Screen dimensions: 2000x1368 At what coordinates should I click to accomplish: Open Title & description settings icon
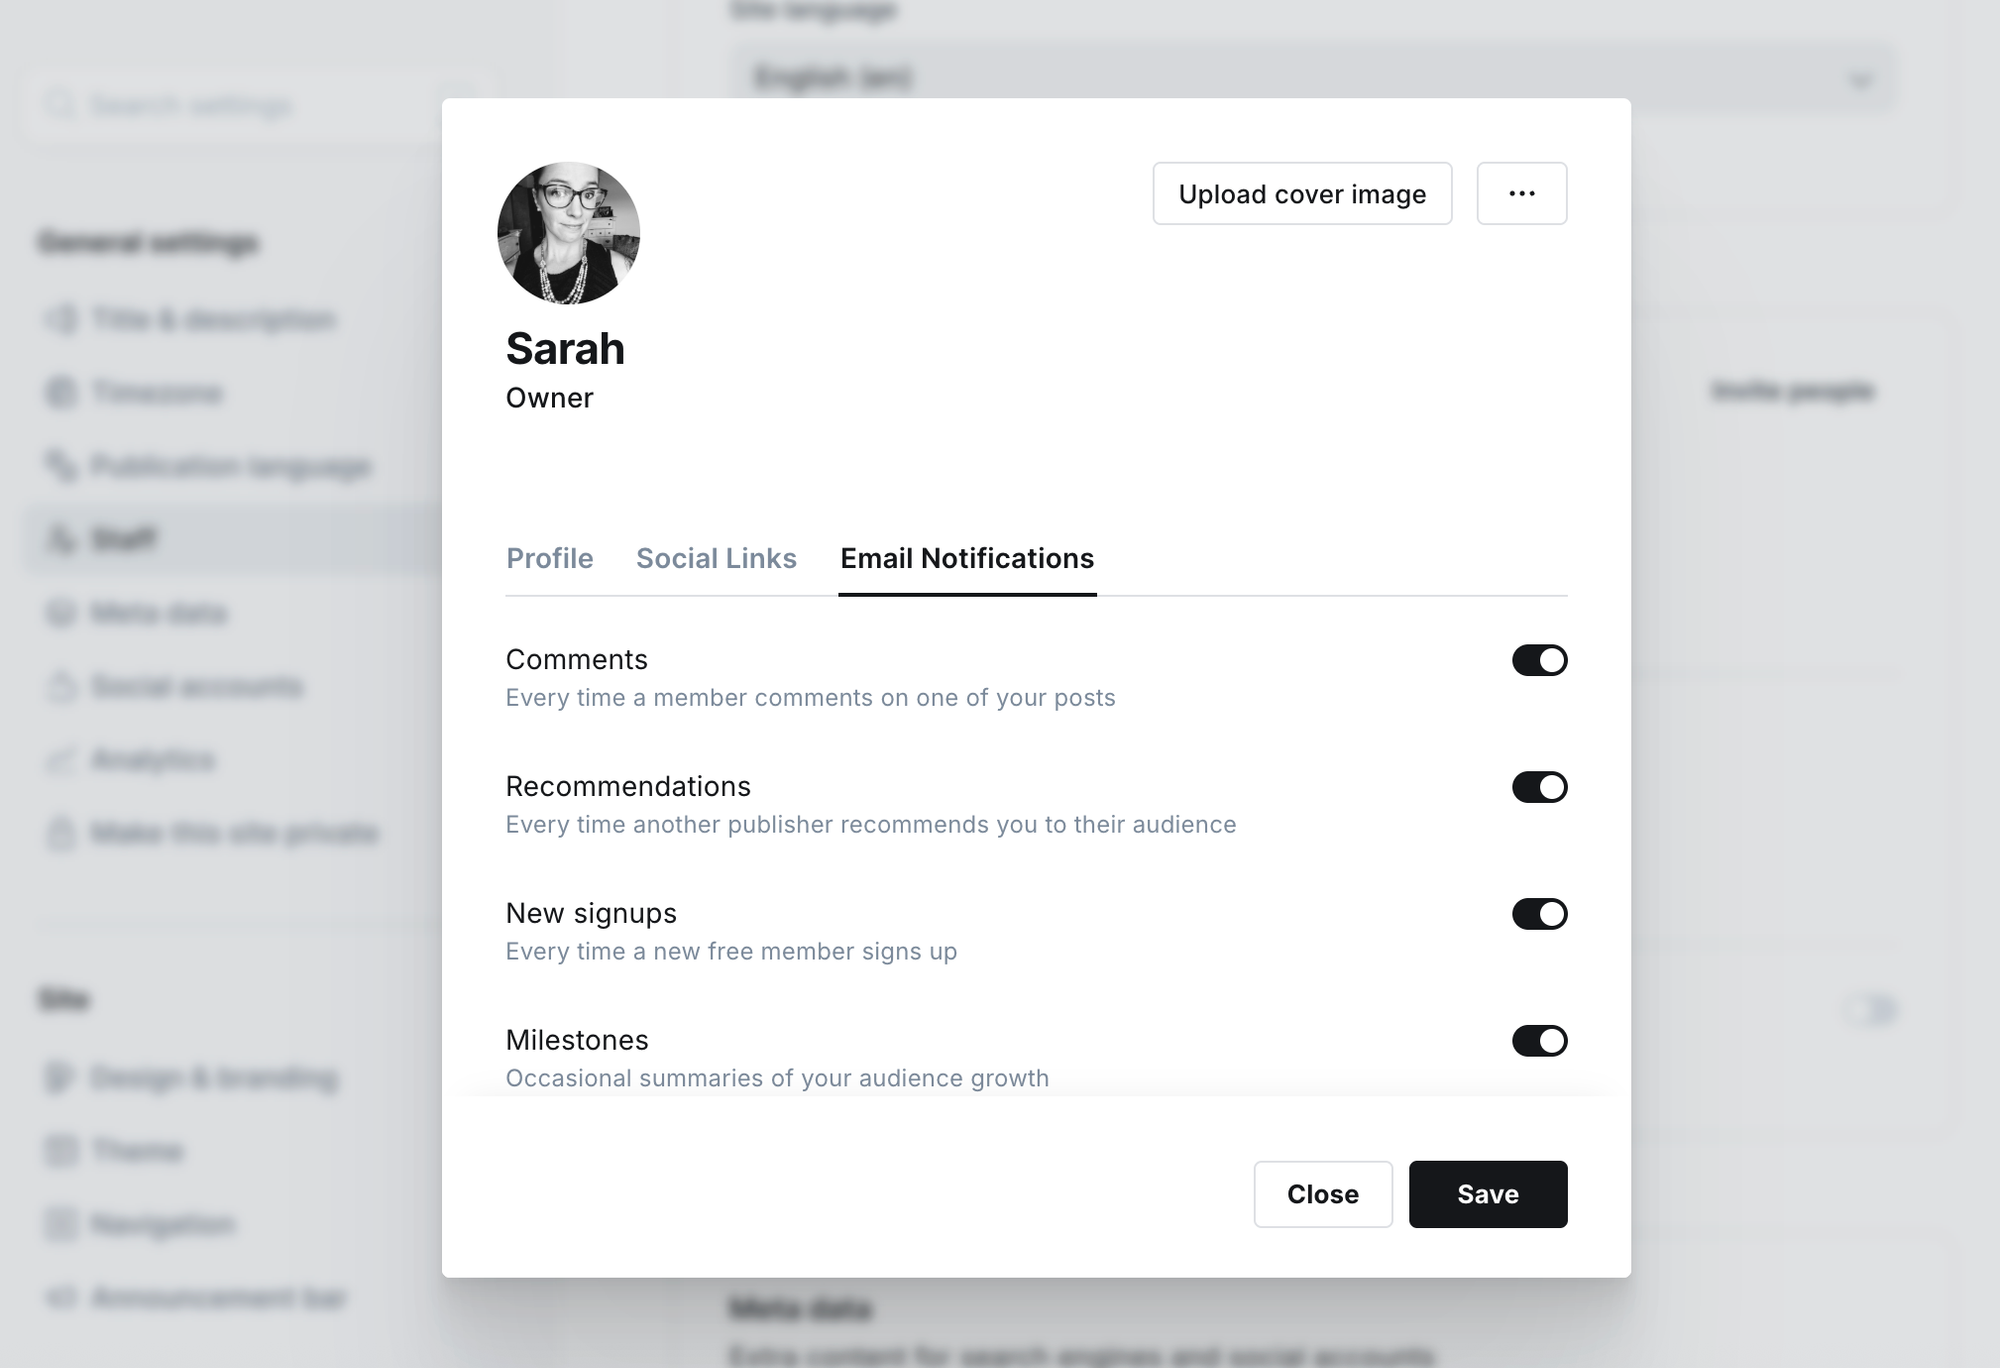(x=61, y=320)
